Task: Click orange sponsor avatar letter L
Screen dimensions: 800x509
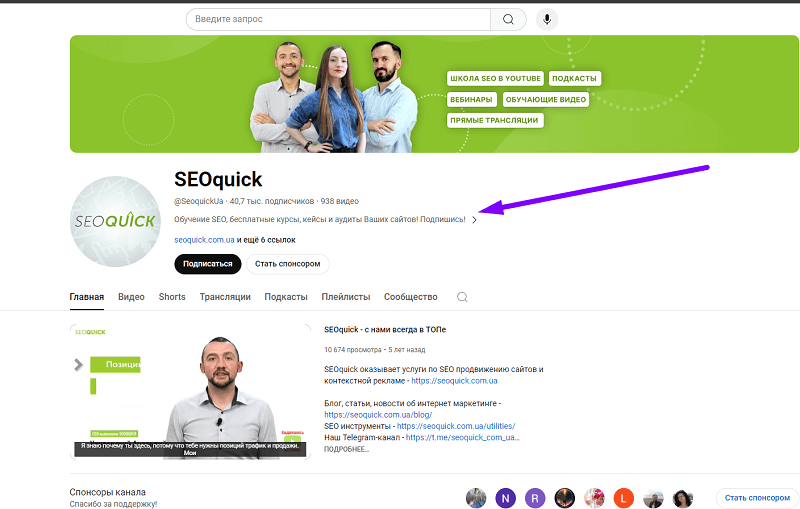Action: (x=623, y=498)
